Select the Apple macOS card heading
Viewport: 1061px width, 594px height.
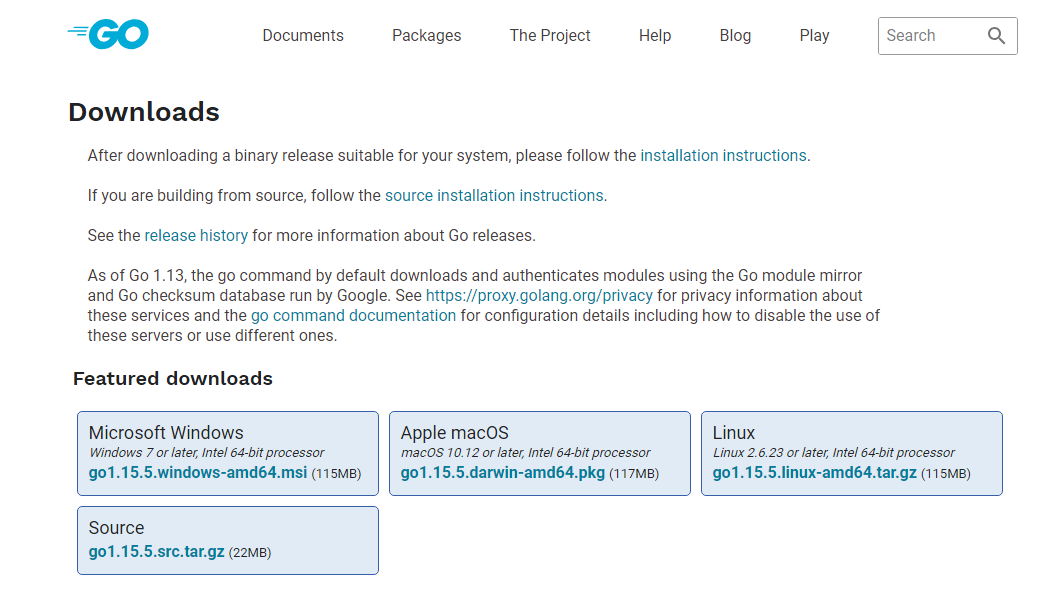[x=455, y=433]
